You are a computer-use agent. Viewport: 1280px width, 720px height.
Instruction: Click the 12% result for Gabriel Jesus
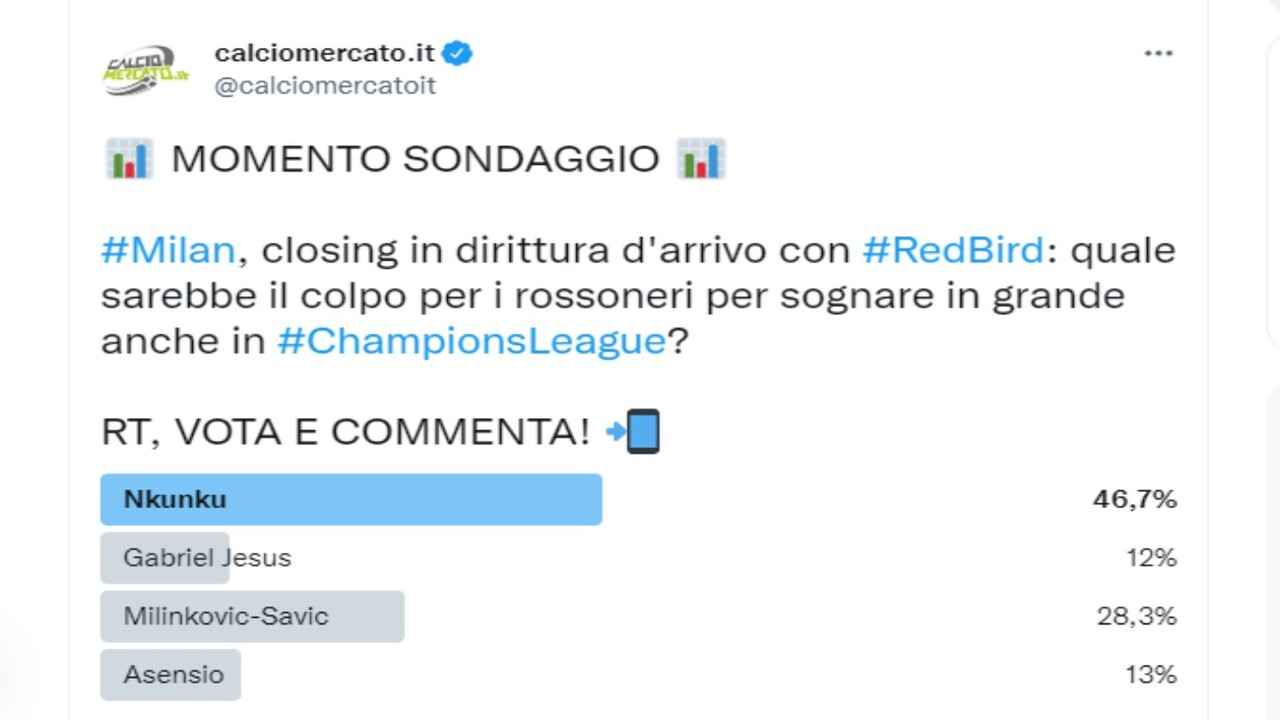pyautogui.click(x=1151, y=557)
